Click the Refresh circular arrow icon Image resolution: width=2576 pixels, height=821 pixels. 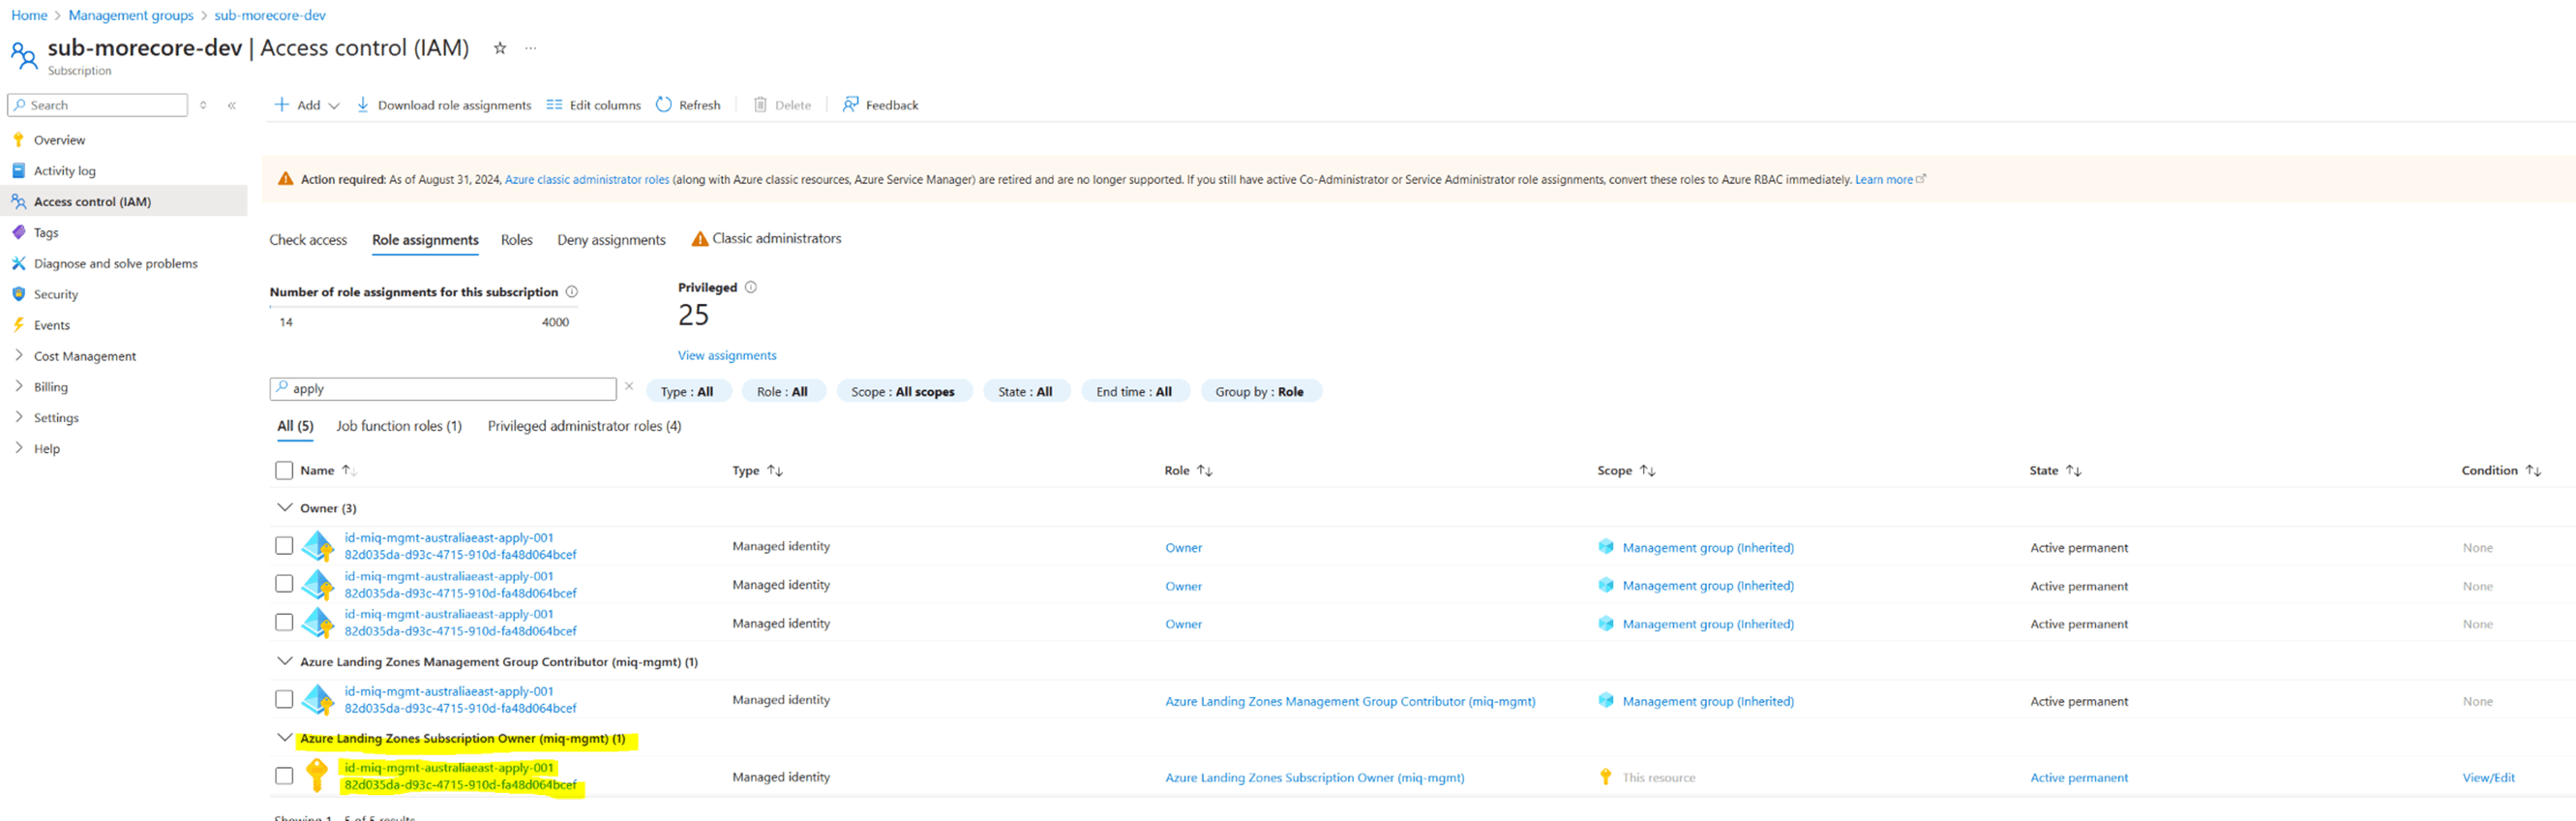click(664, 104)
